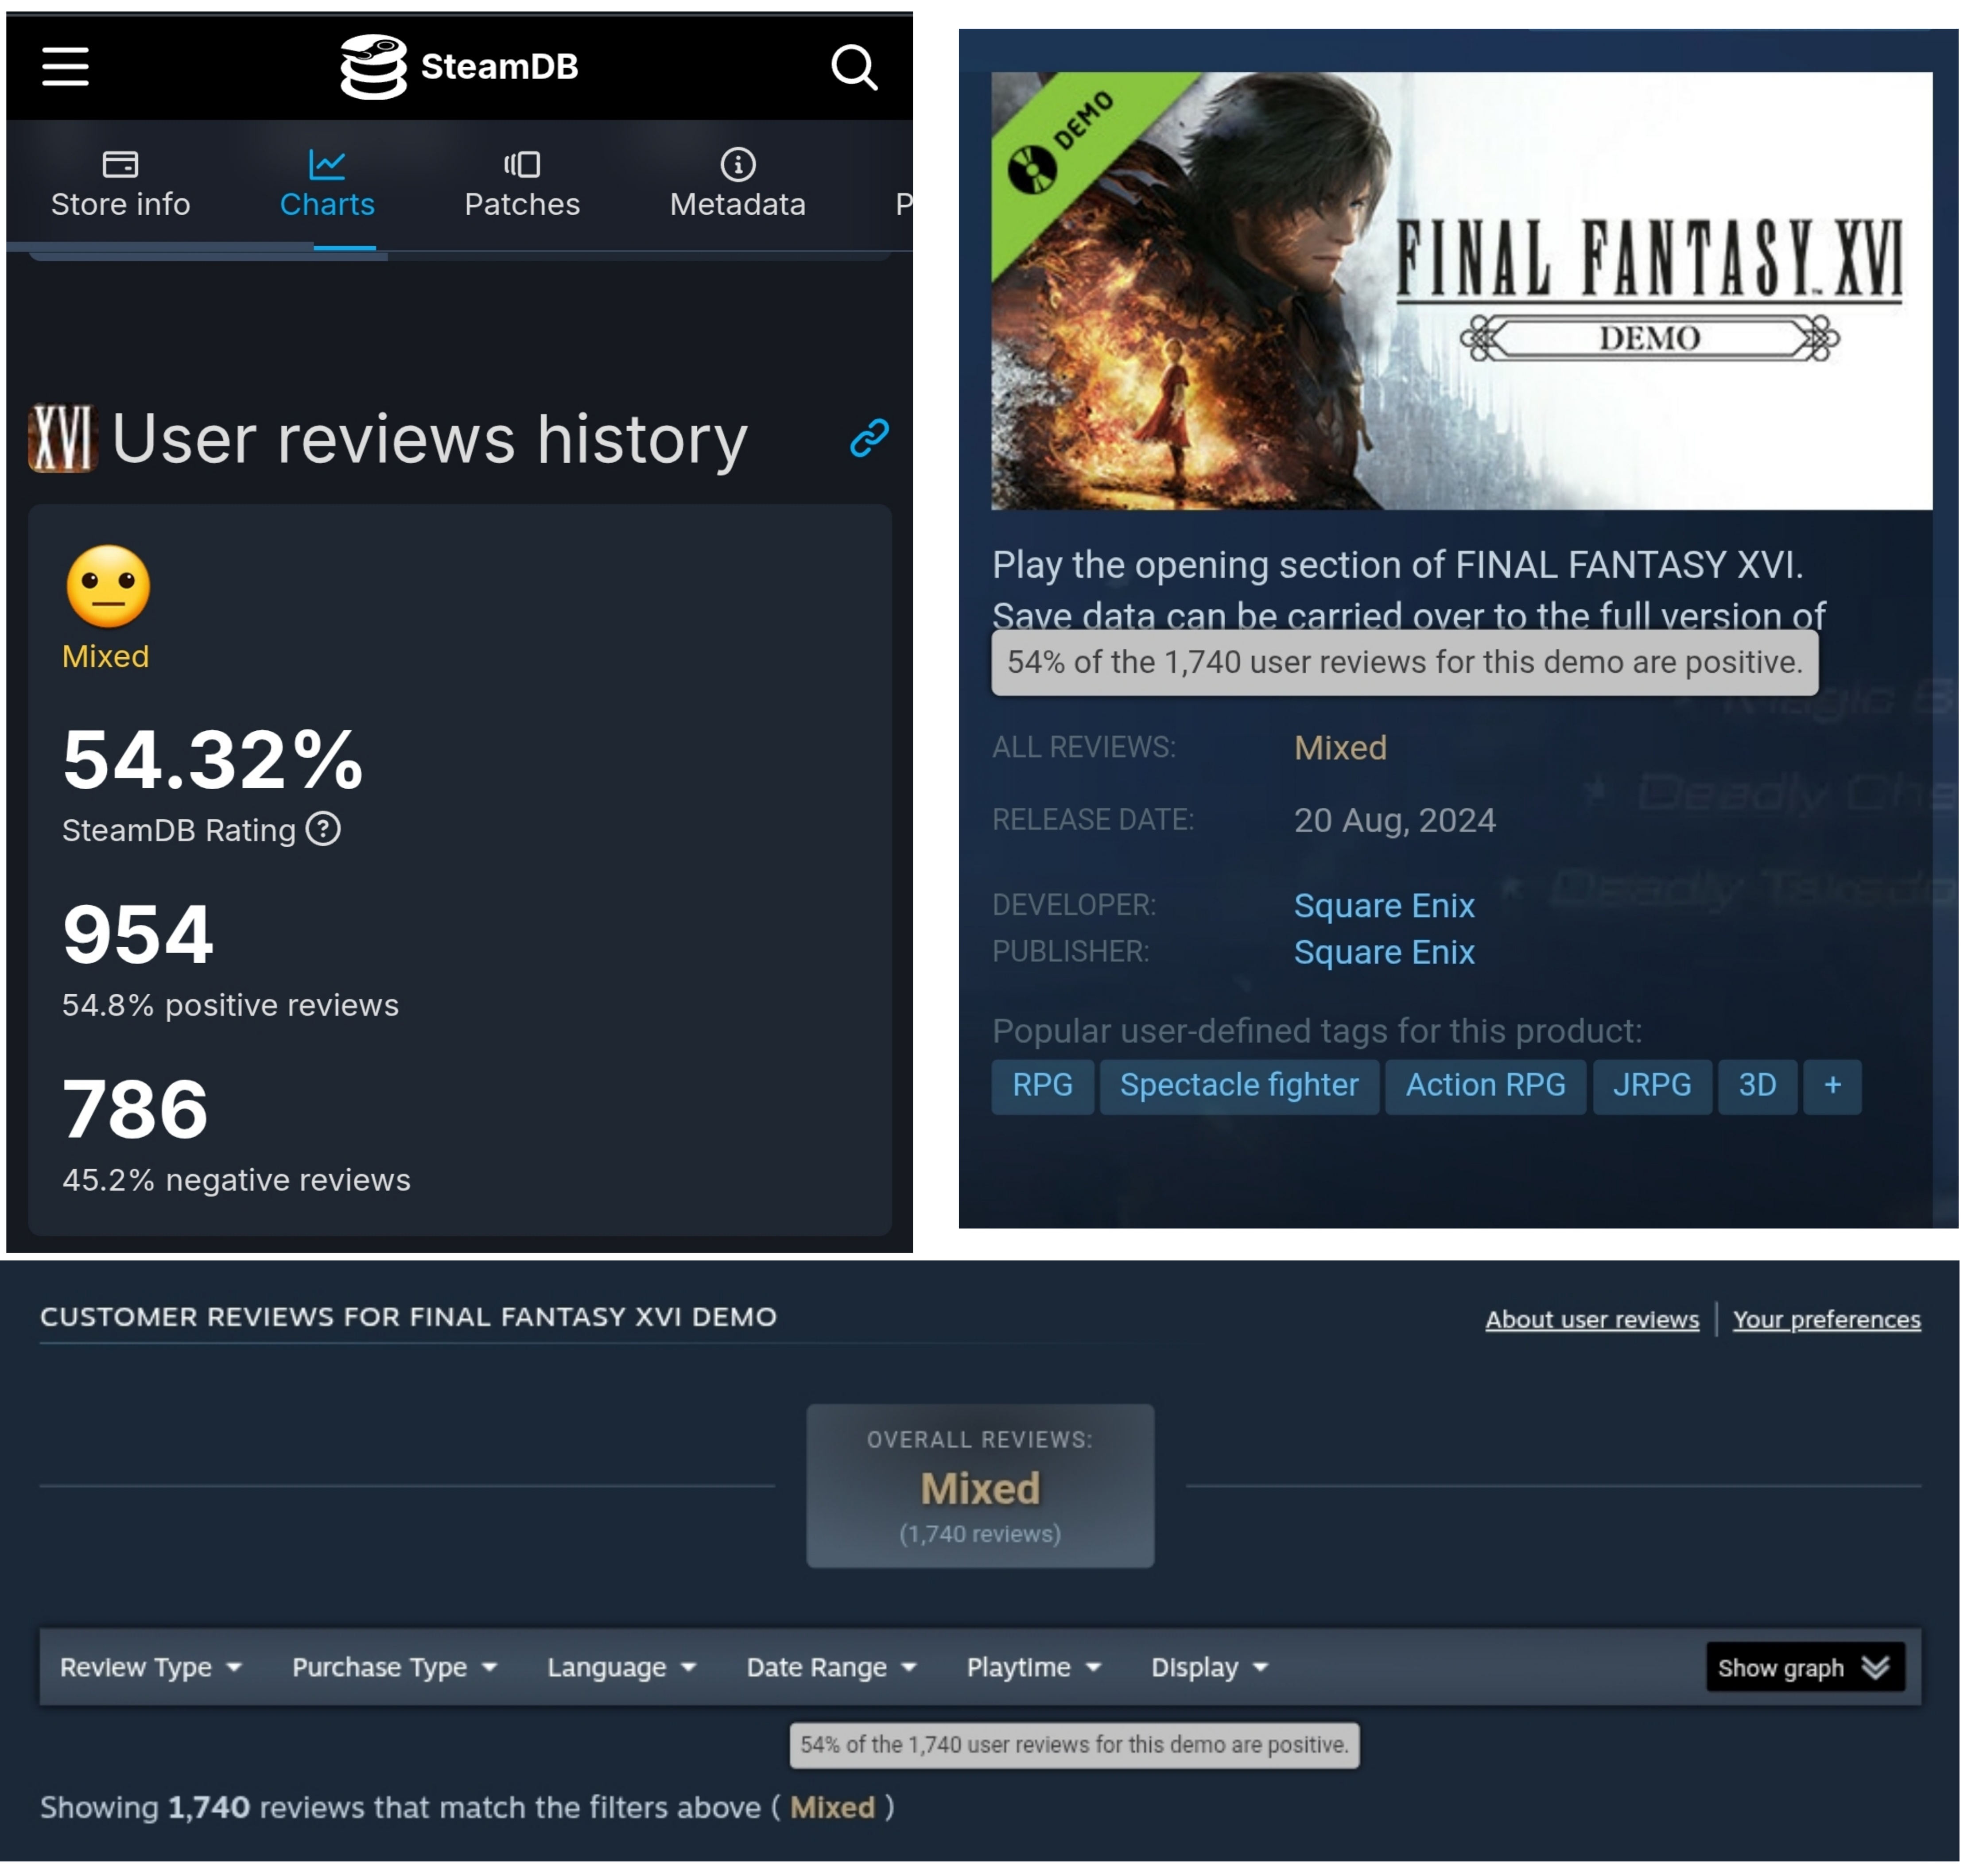Expand the Review Type dropdown

point(151,1667)
